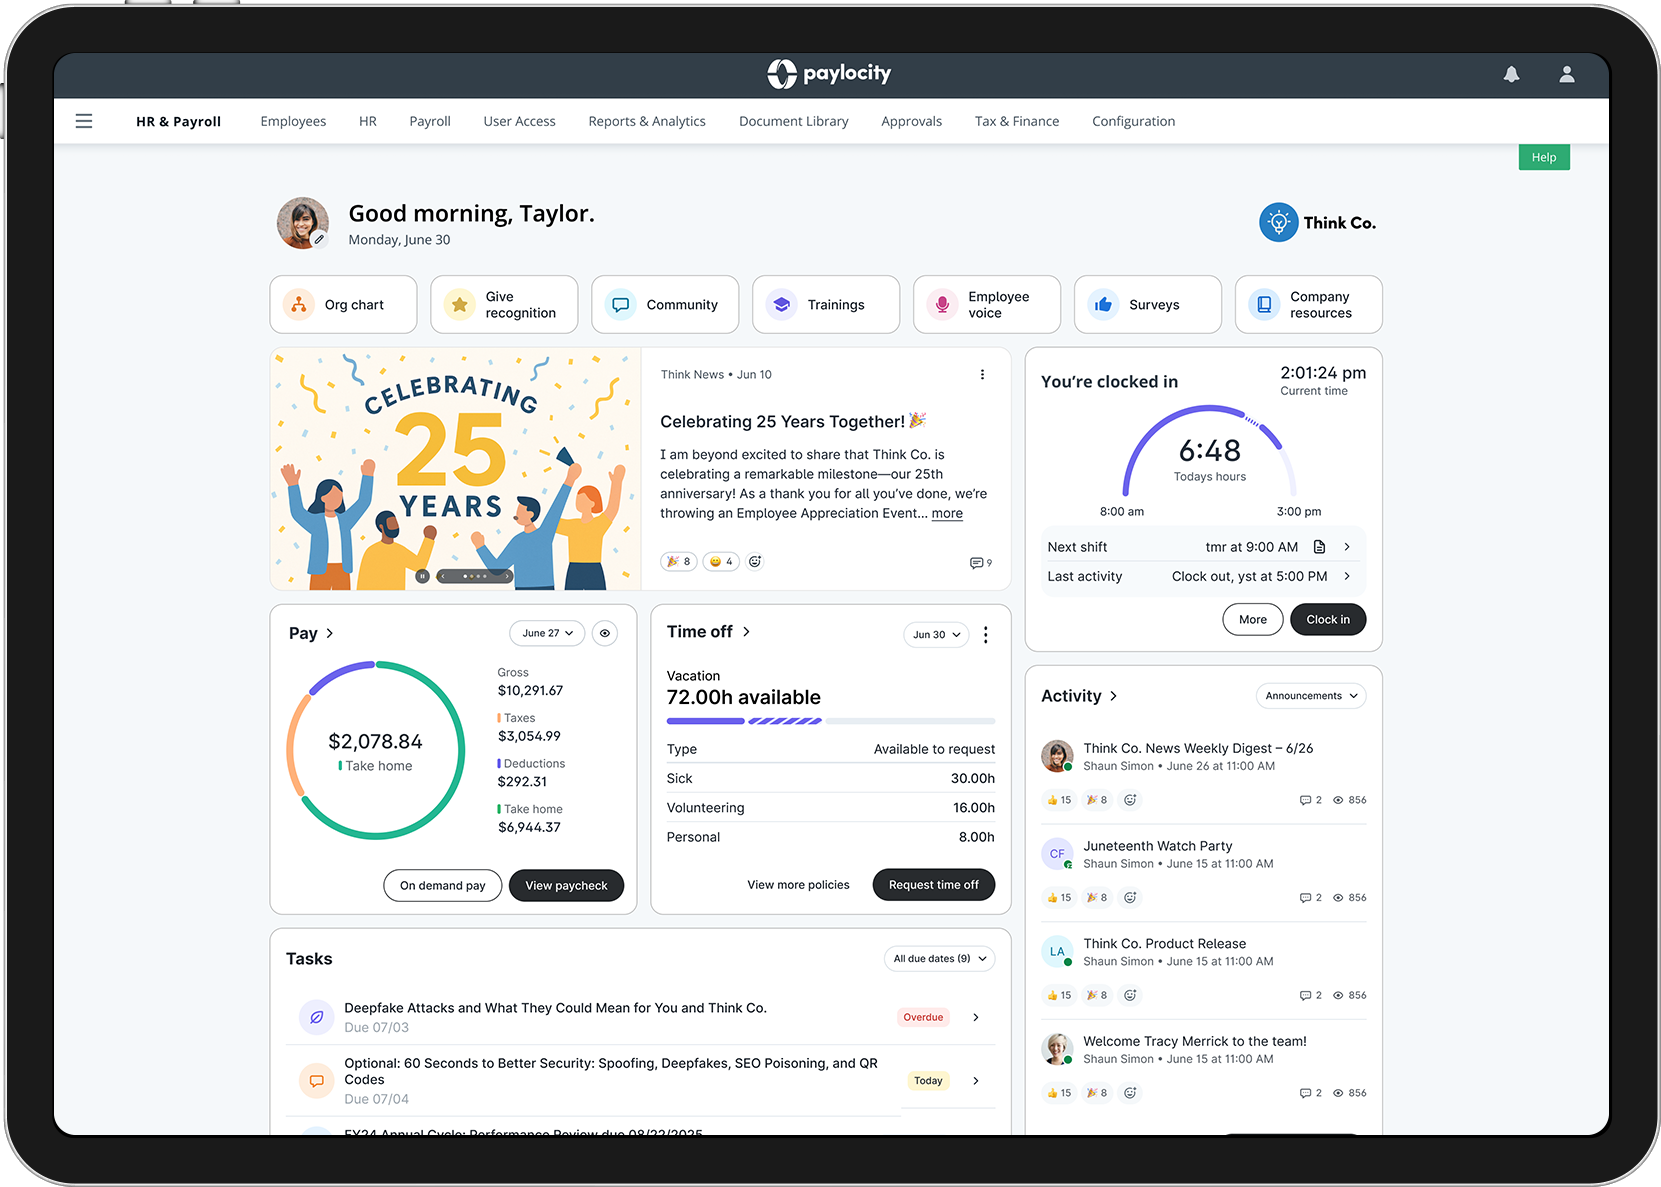Click the Clock in button
The image size is (1661, 1187).
(x=1327, y=619)
